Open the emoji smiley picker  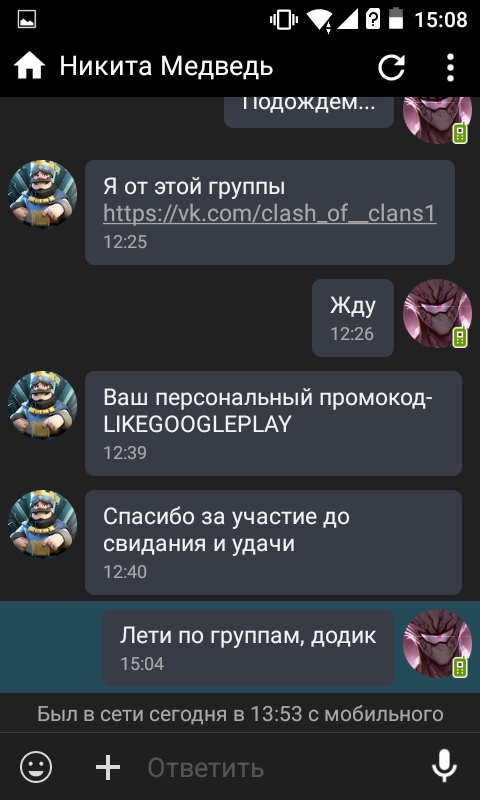pyautogui.click(x=36, y=766)
